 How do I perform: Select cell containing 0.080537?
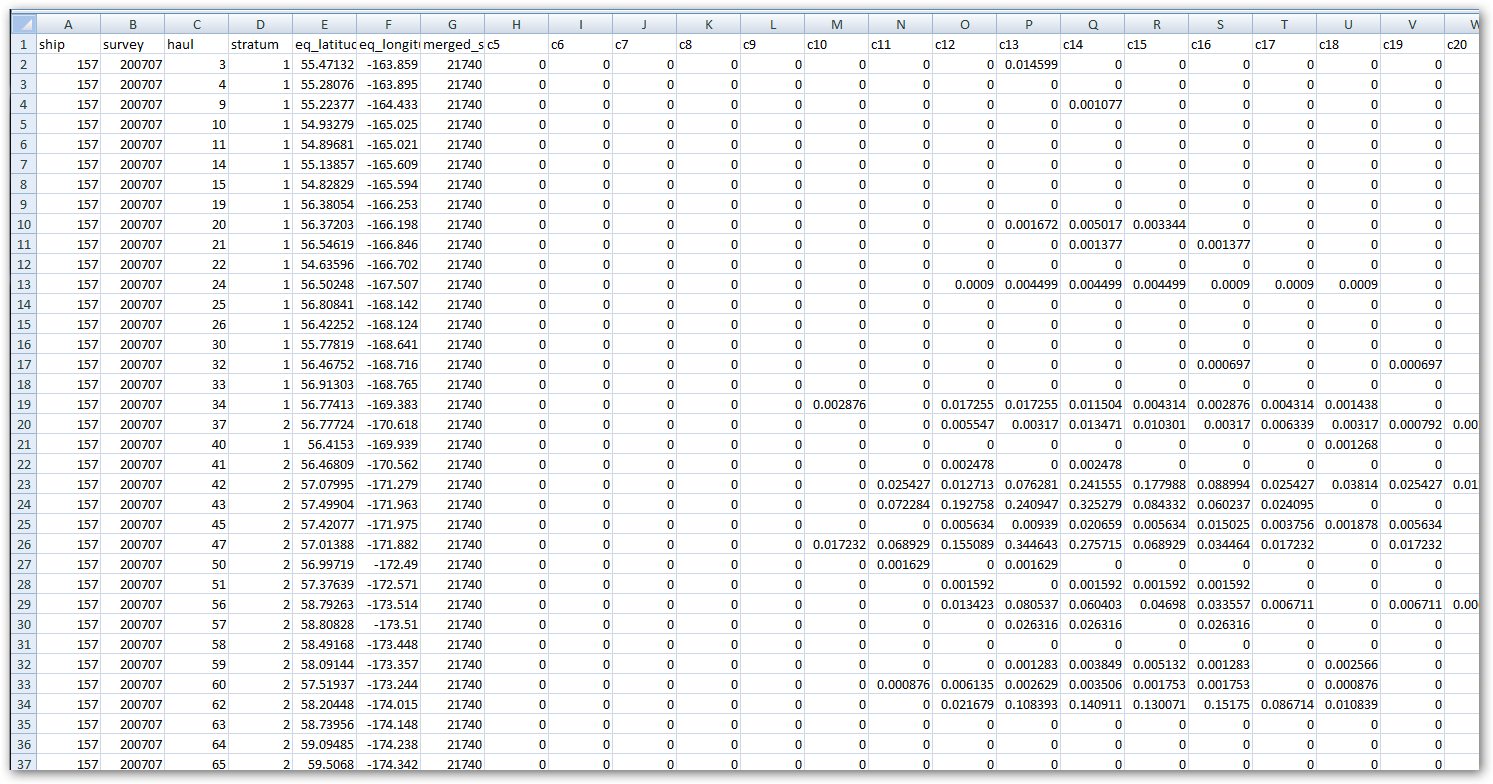pos(1028,604)
